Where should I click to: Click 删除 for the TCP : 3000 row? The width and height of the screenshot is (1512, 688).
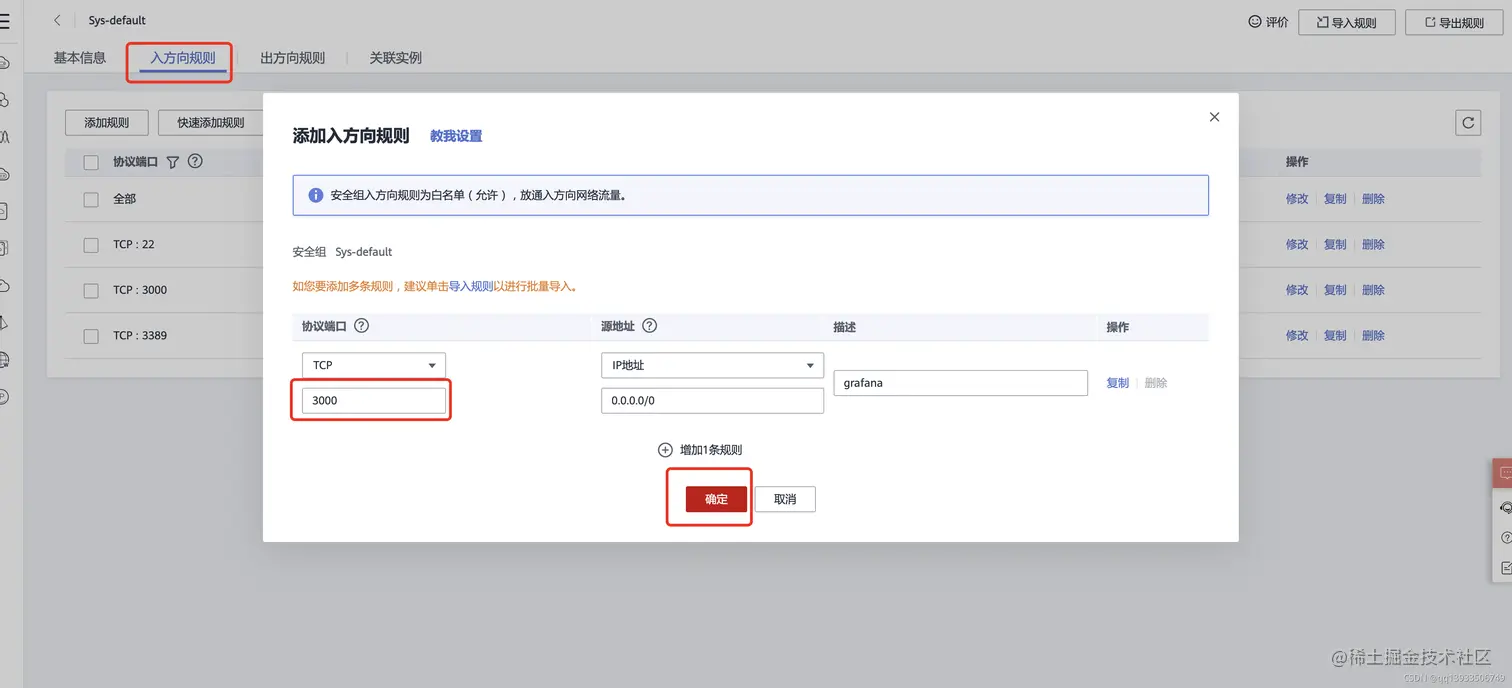pyautogui.click(x=1374, y=290)
